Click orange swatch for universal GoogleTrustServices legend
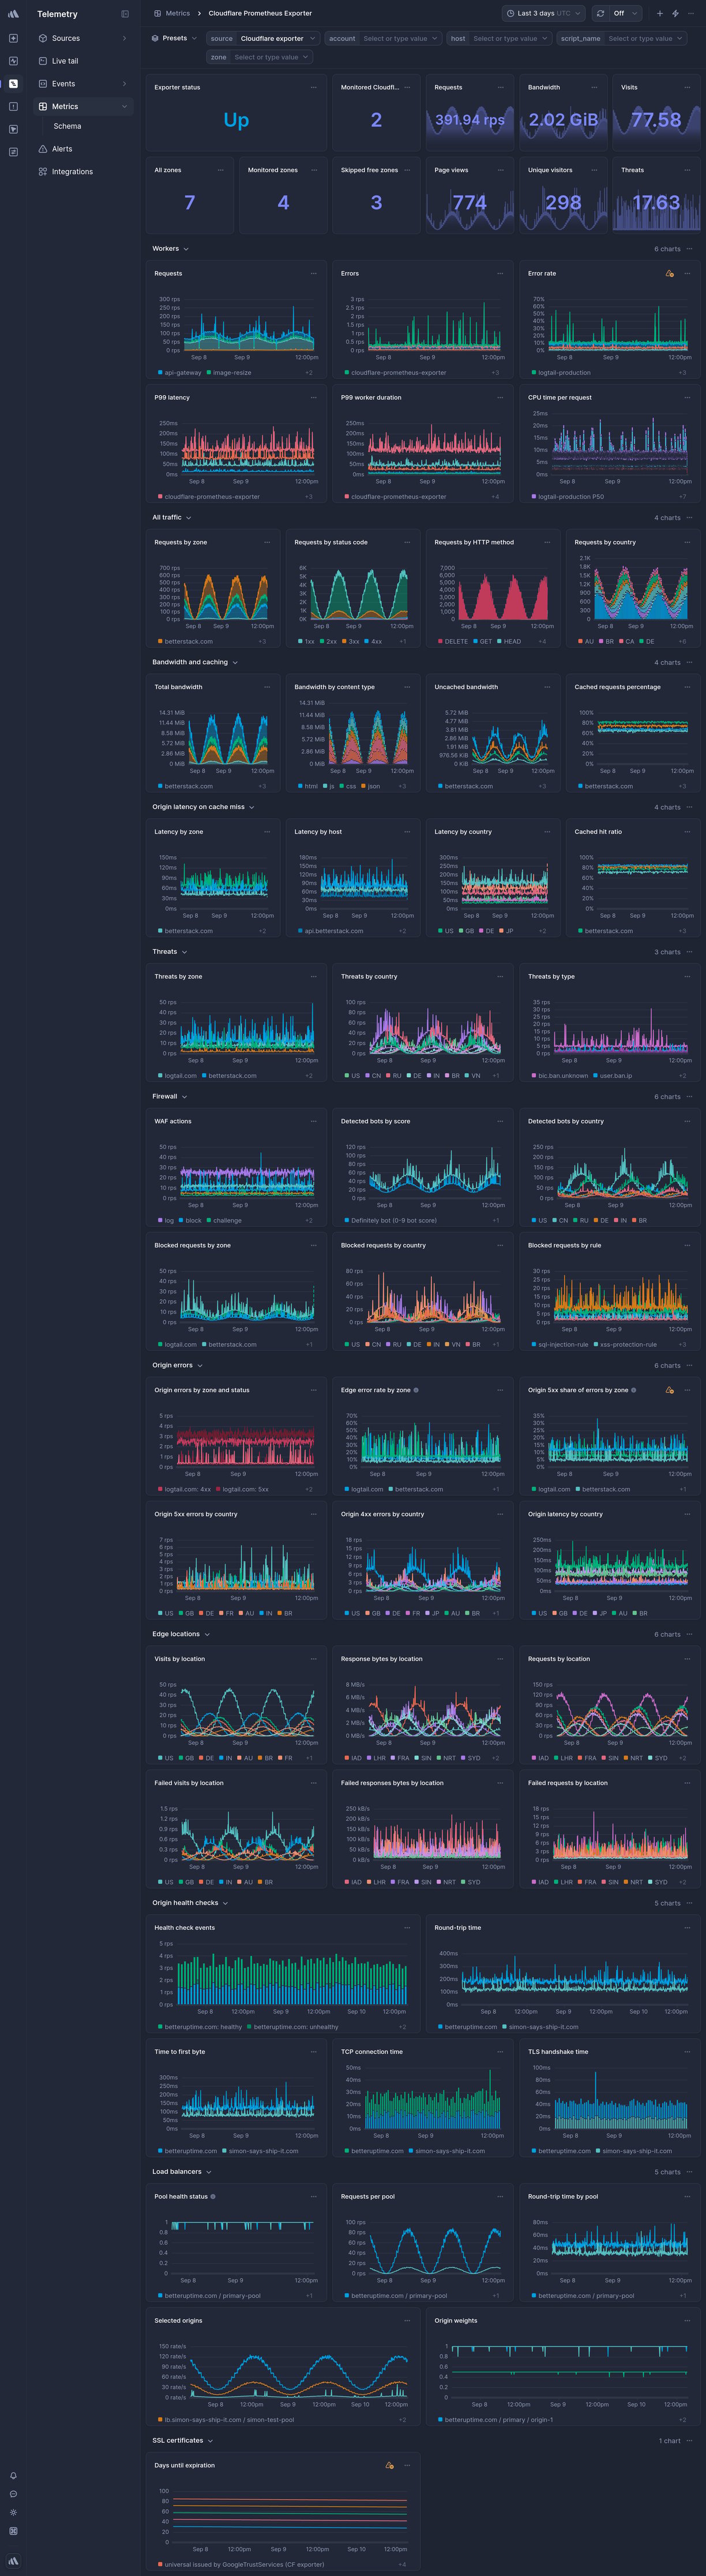 click(160, 2564)
